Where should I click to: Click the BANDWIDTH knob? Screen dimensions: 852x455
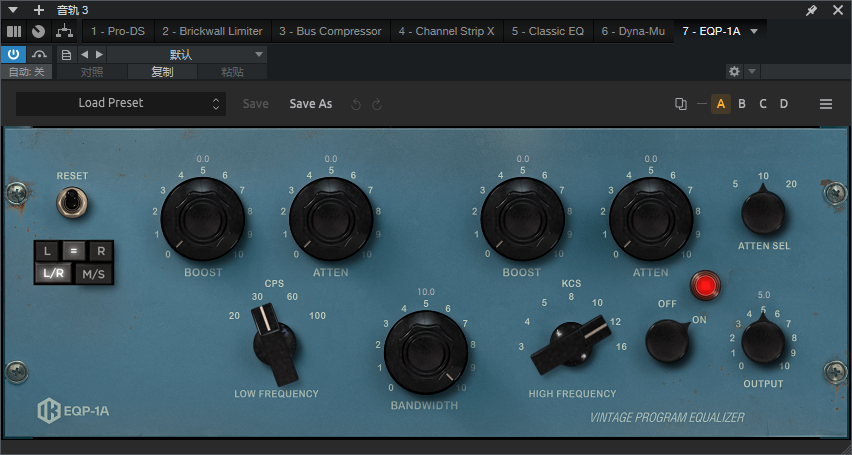click(x=426, y=353)
